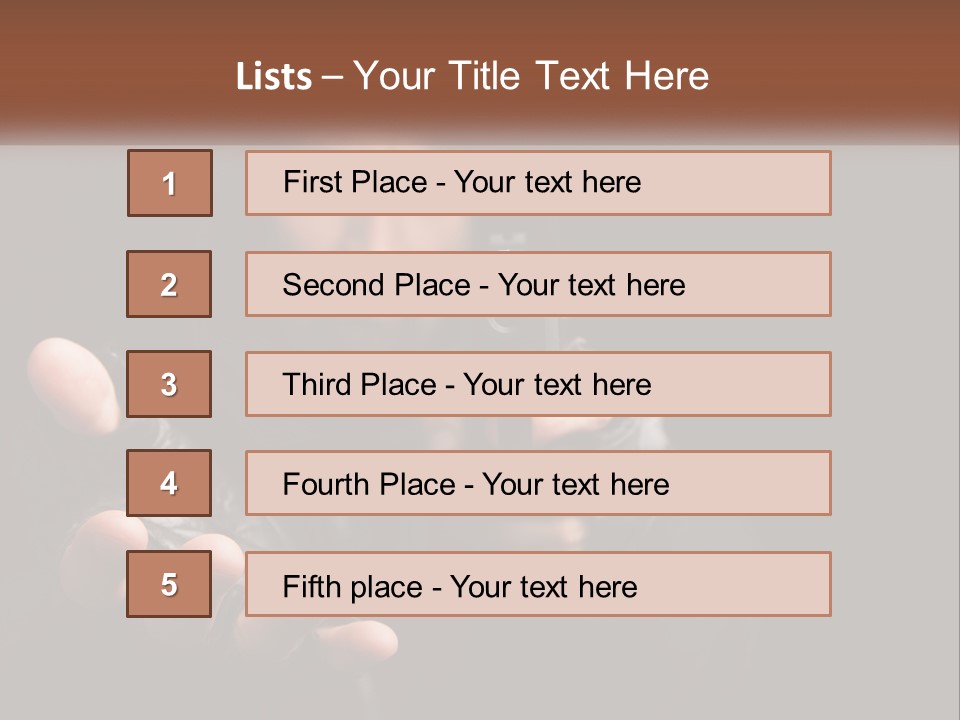Click the words 'Second Place'

point(376,285)
